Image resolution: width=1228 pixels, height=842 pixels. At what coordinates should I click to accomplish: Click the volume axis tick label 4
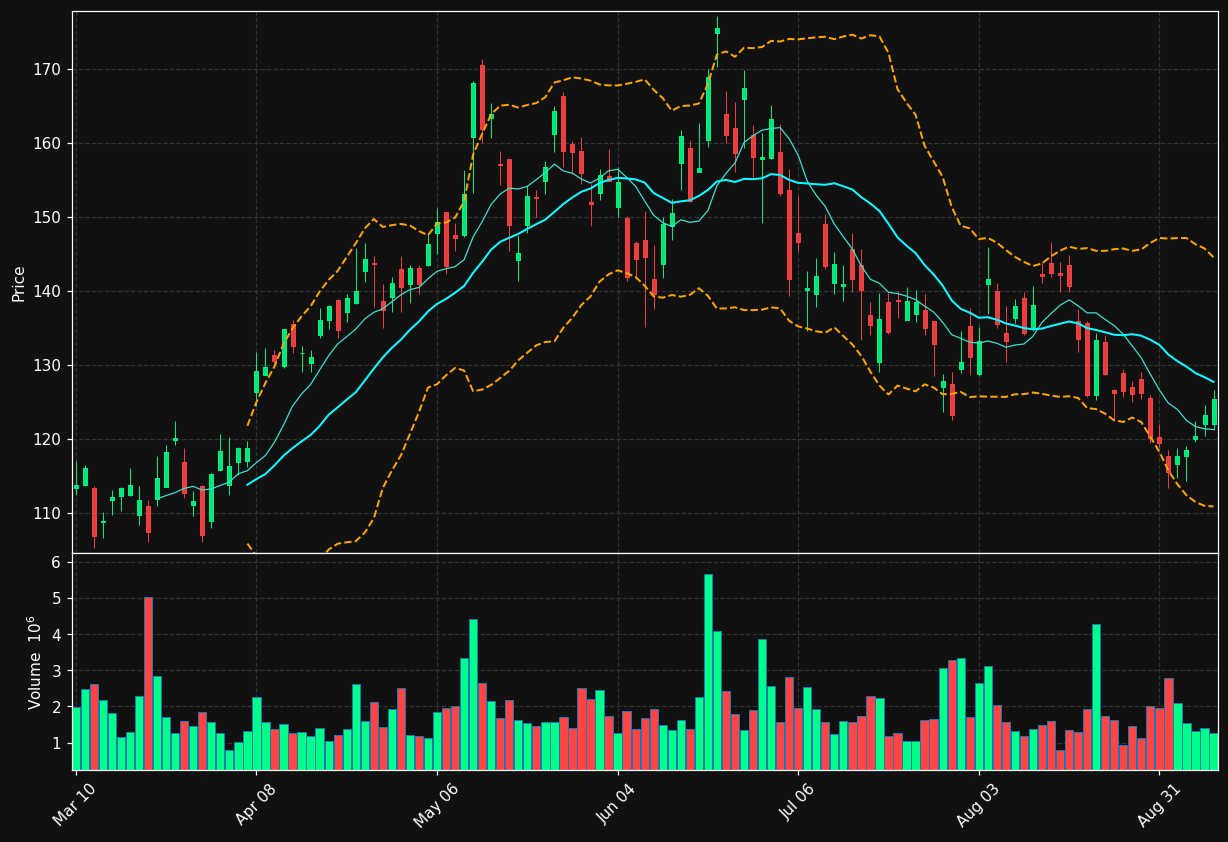(x=57, y=635)
